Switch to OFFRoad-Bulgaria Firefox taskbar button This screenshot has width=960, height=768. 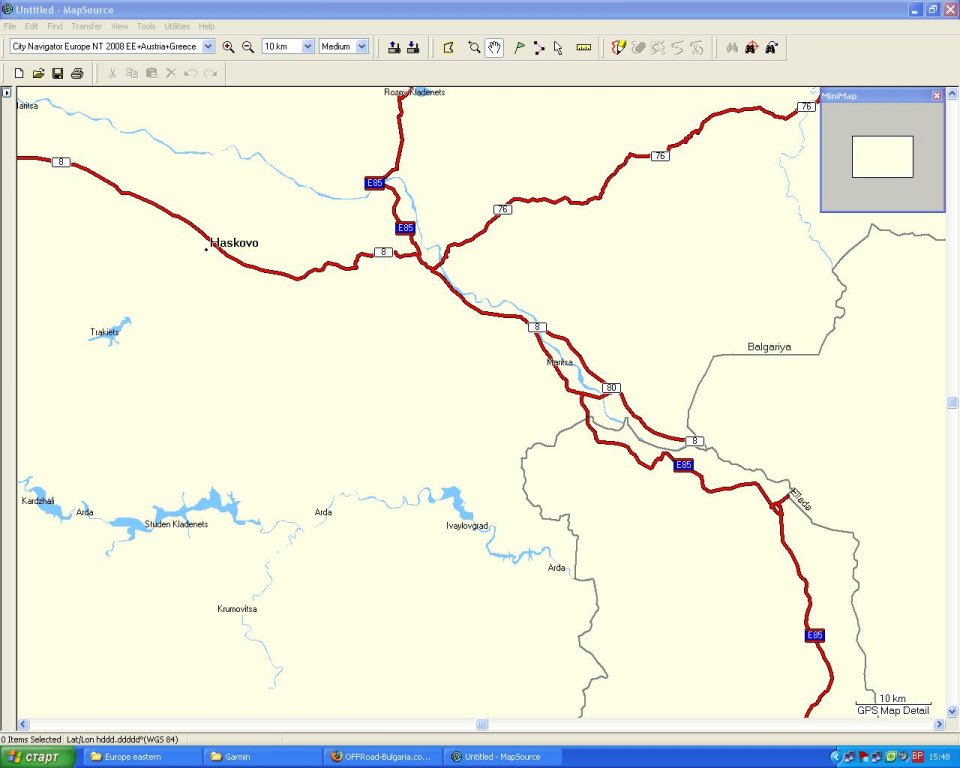(381, 757)
